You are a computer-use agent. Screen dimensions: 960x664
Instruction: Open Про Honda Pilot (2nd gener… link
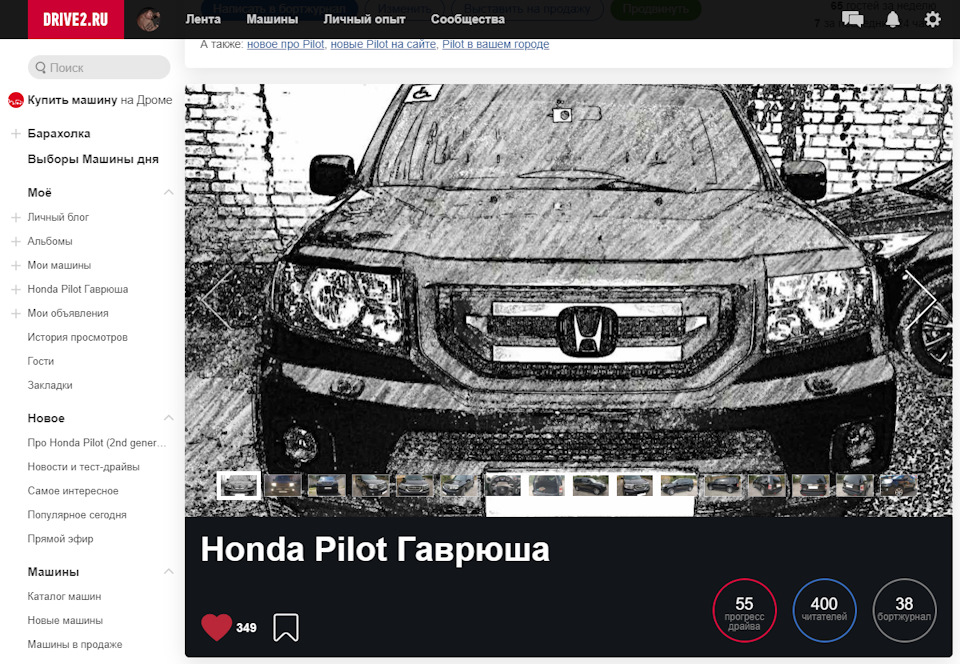[x=97, y=442]
